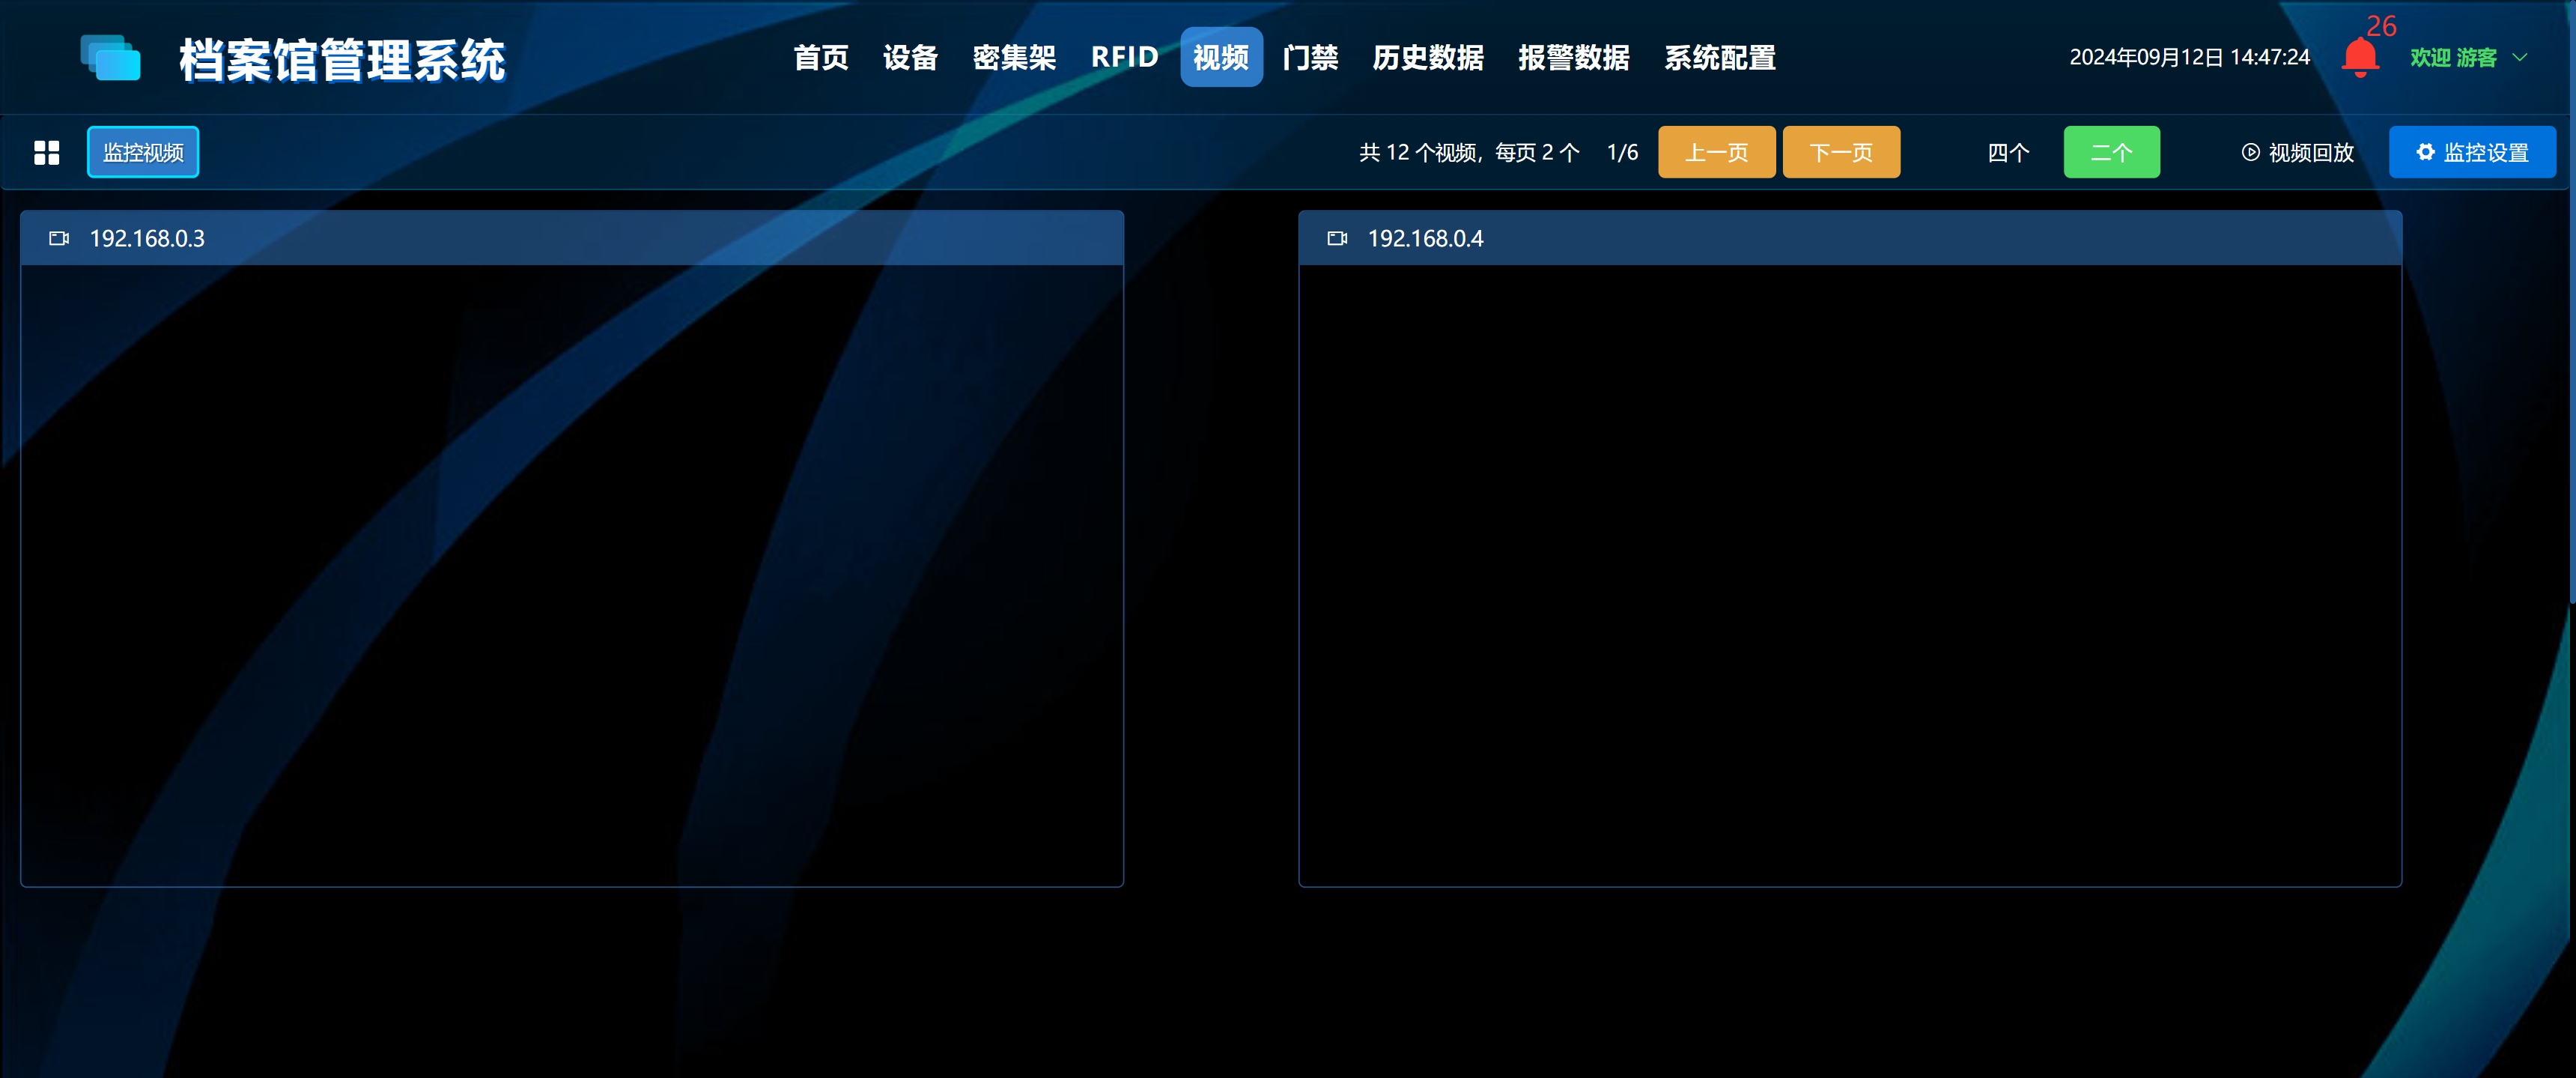The width and height of the screenshot is (2576, 1078).
Task: Open the 首页 home menu
Action: (x=821, y=58)
